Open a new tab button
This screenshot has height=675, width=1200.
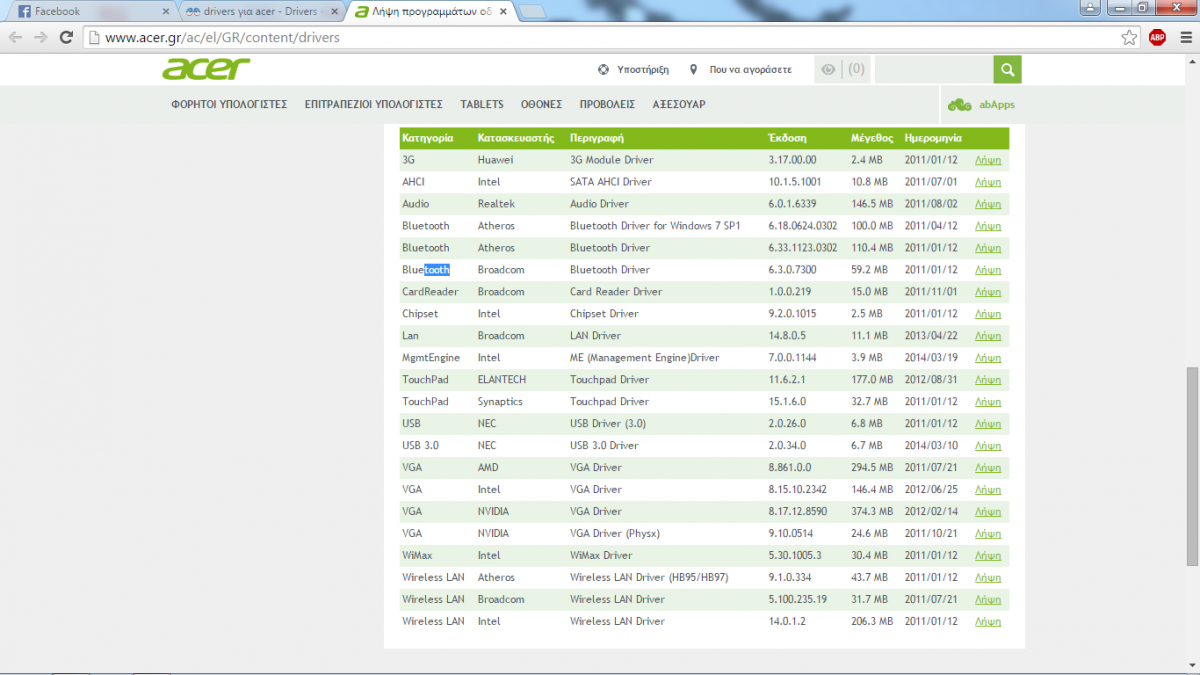click(x=532, y=12)
